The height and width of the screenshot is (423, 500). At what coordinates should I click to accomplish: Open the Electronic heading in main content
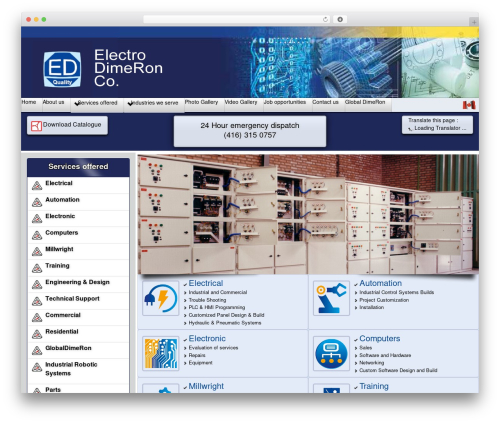(207, 338)
